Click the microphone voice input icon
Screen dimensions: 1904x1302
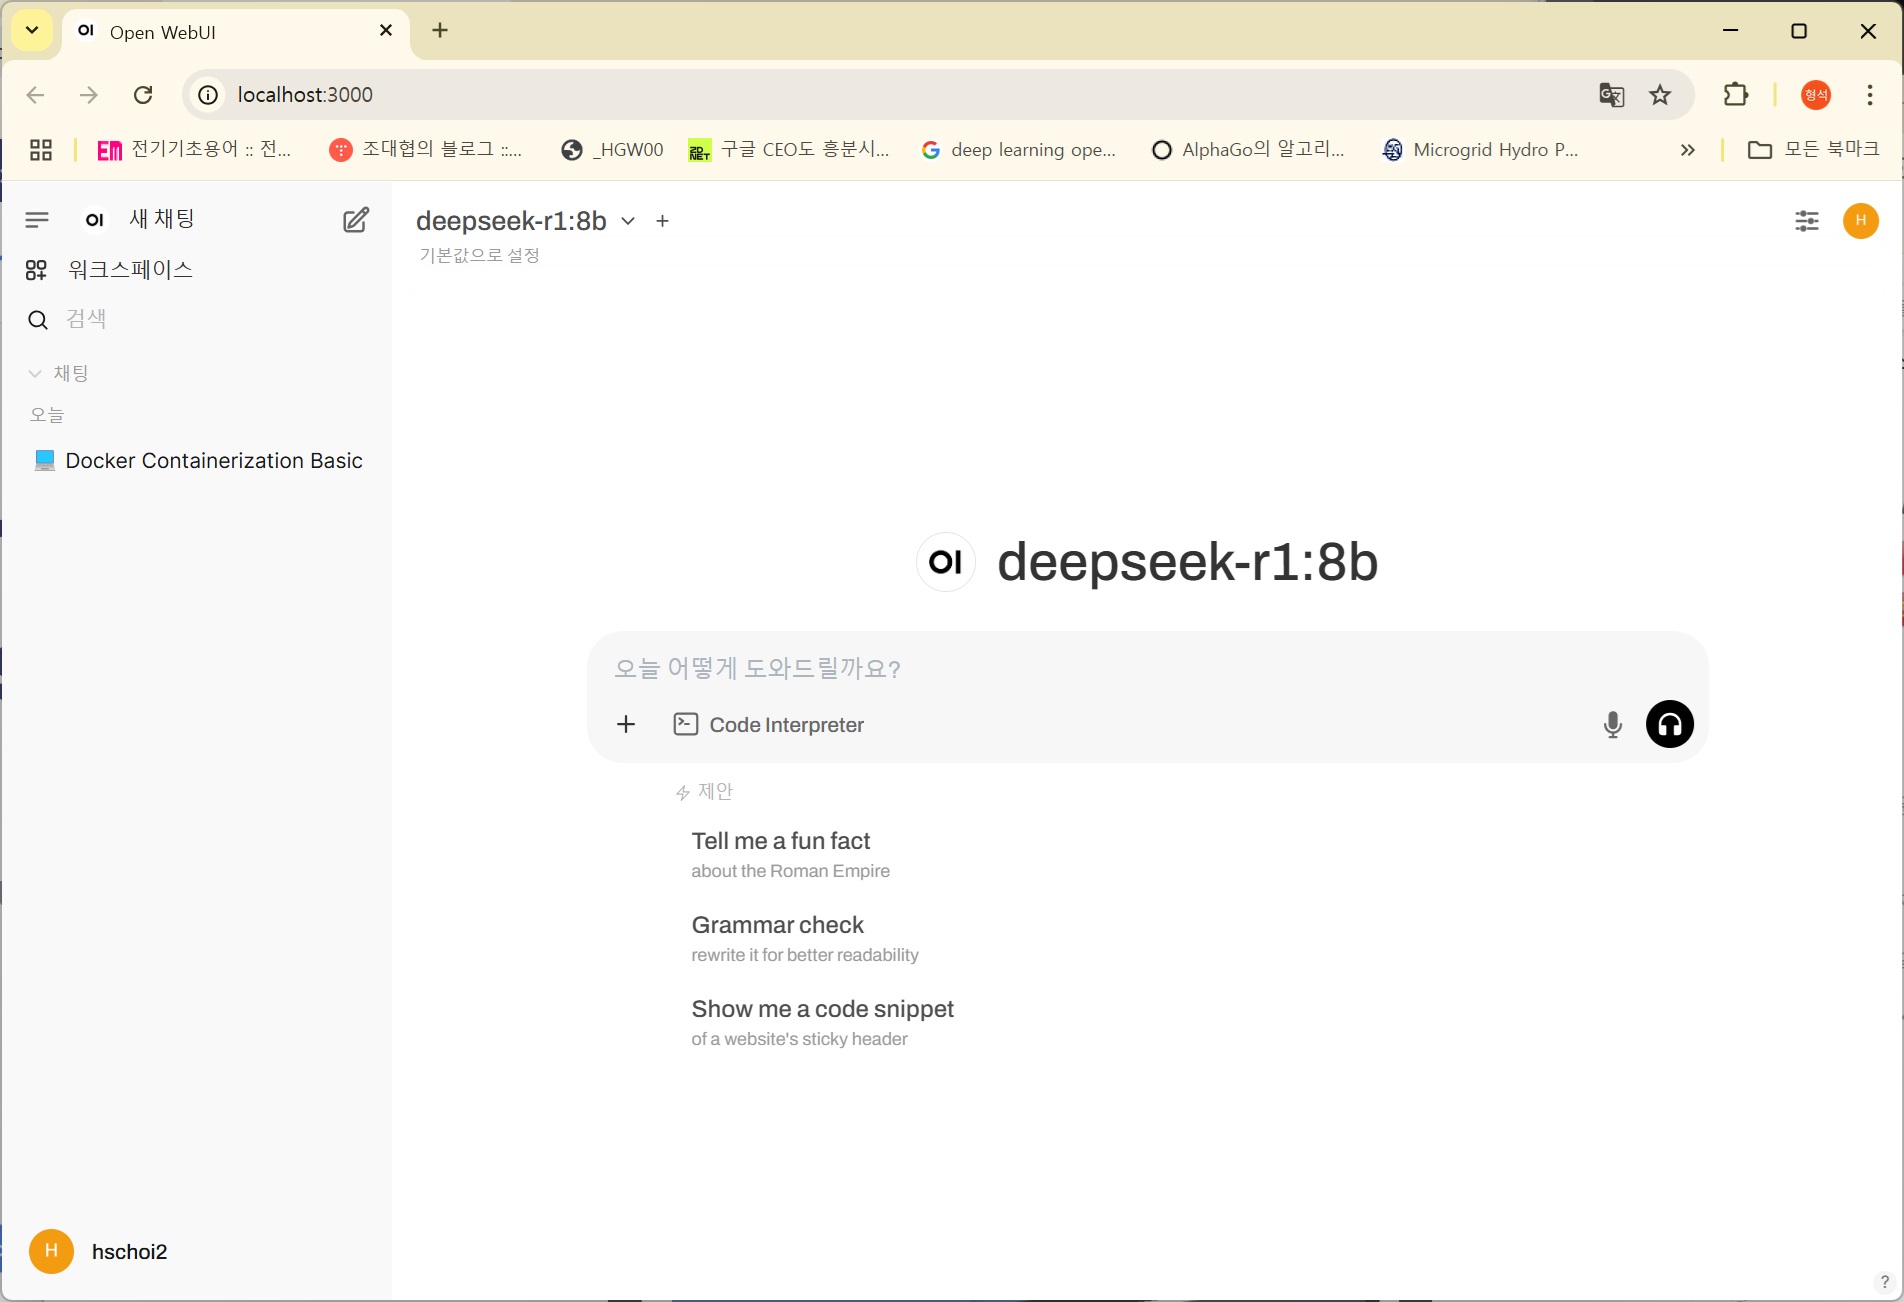(x=1612, y=725)
